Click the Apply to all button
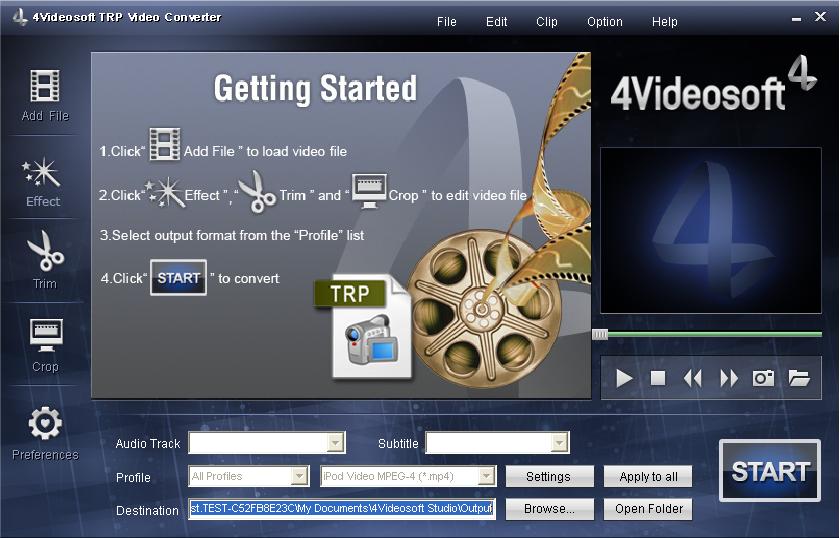 pyautogui.click(x=648, y=476)
